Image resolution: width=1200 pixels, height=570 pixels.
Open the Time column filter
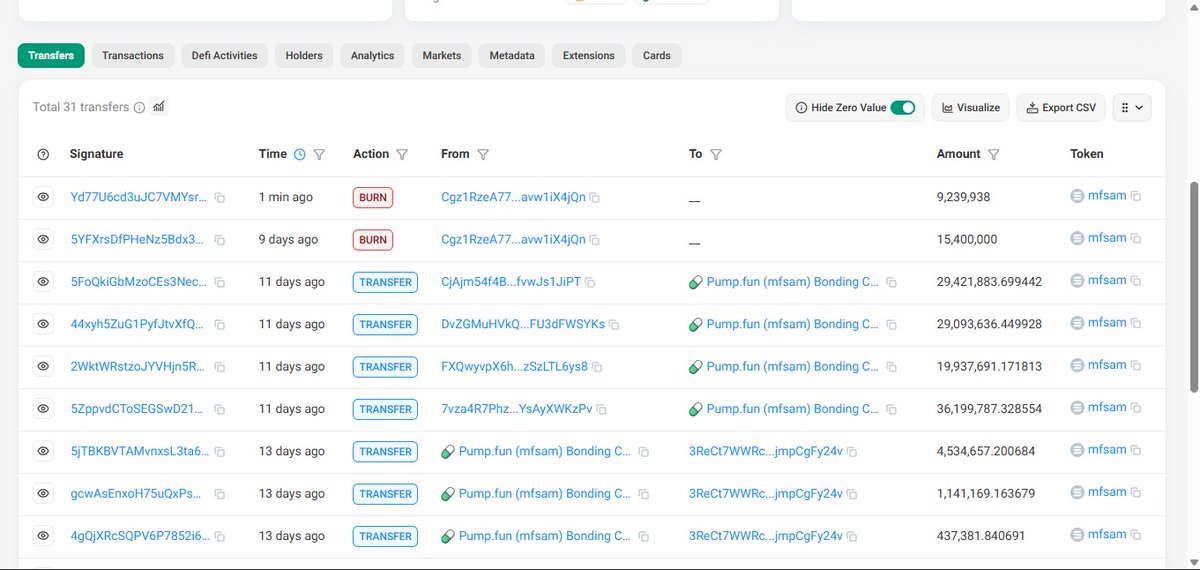click(x=319, y=155)
